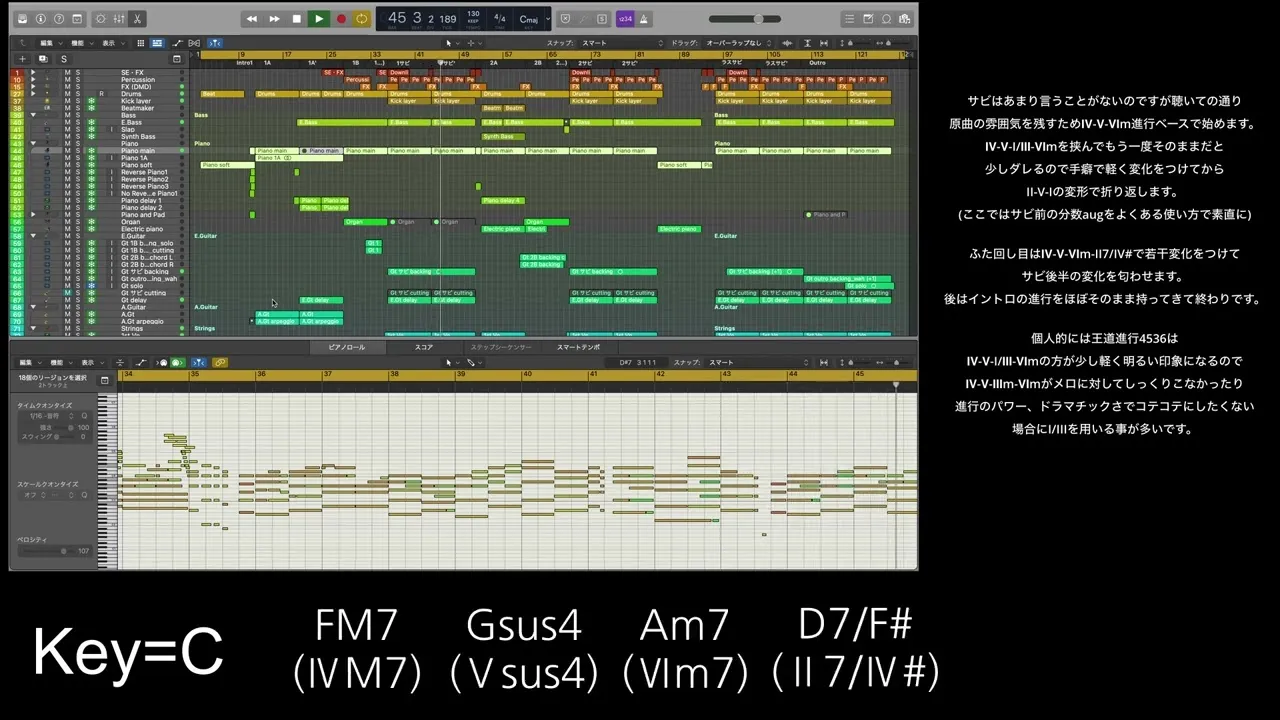Toggle the yellow Cycle mode button

(x=361, y=18)
